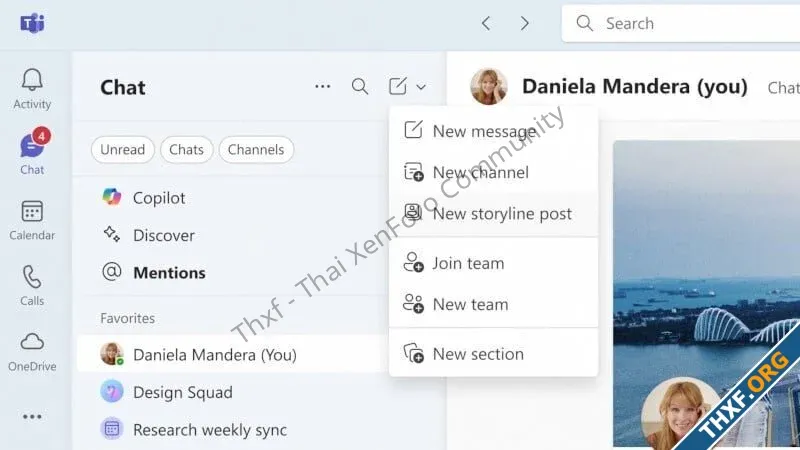Open Mentions in the chat list
Image resolution: width=800 pixels, height=450 pixels.
pos(231,273)
